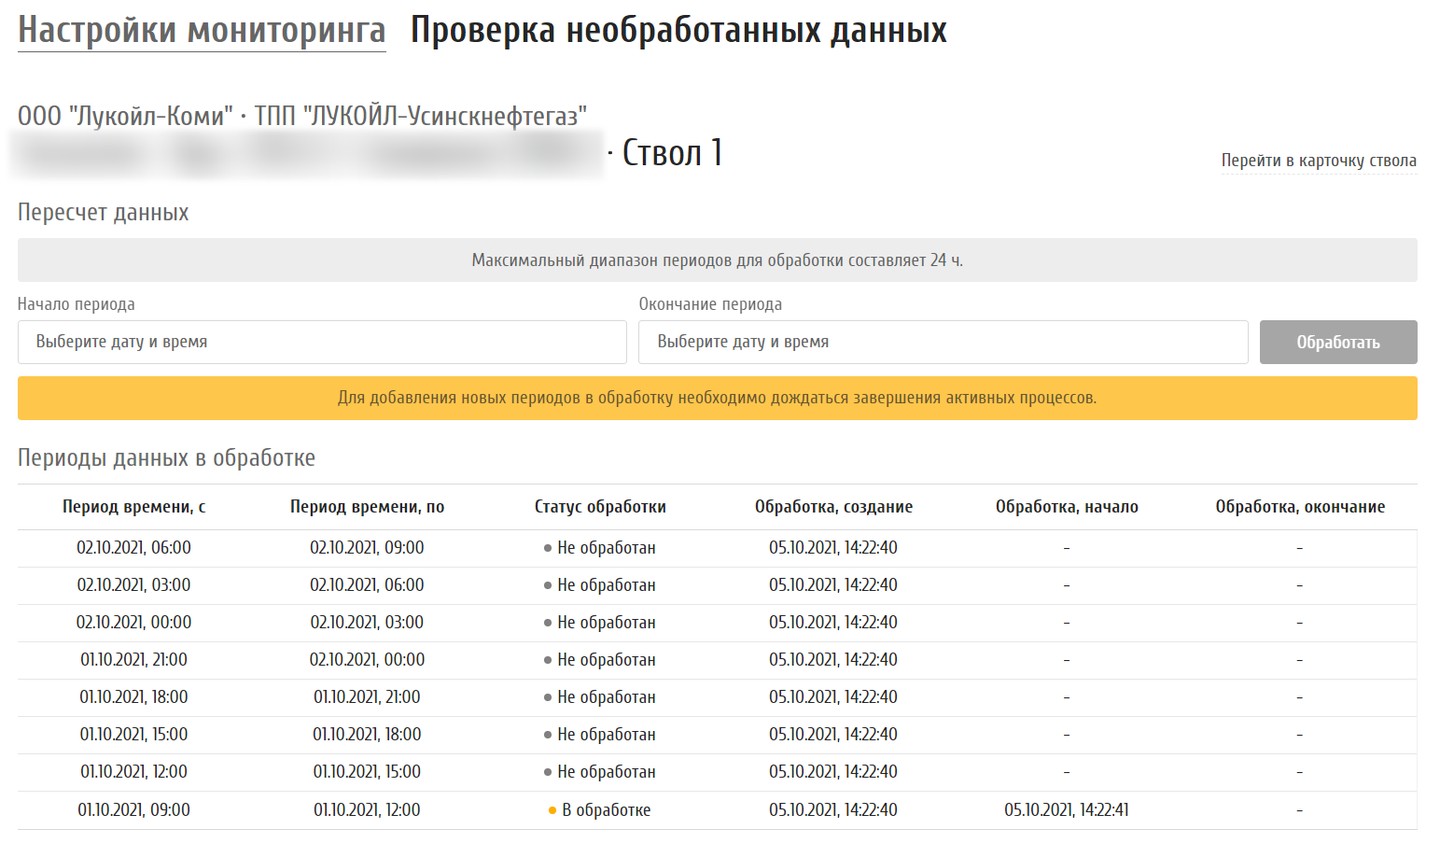Viewport: 1440px width, 857px height.
Task: Click the Окончание периода label
Action: pyautogui.click(x=711, y=304)
